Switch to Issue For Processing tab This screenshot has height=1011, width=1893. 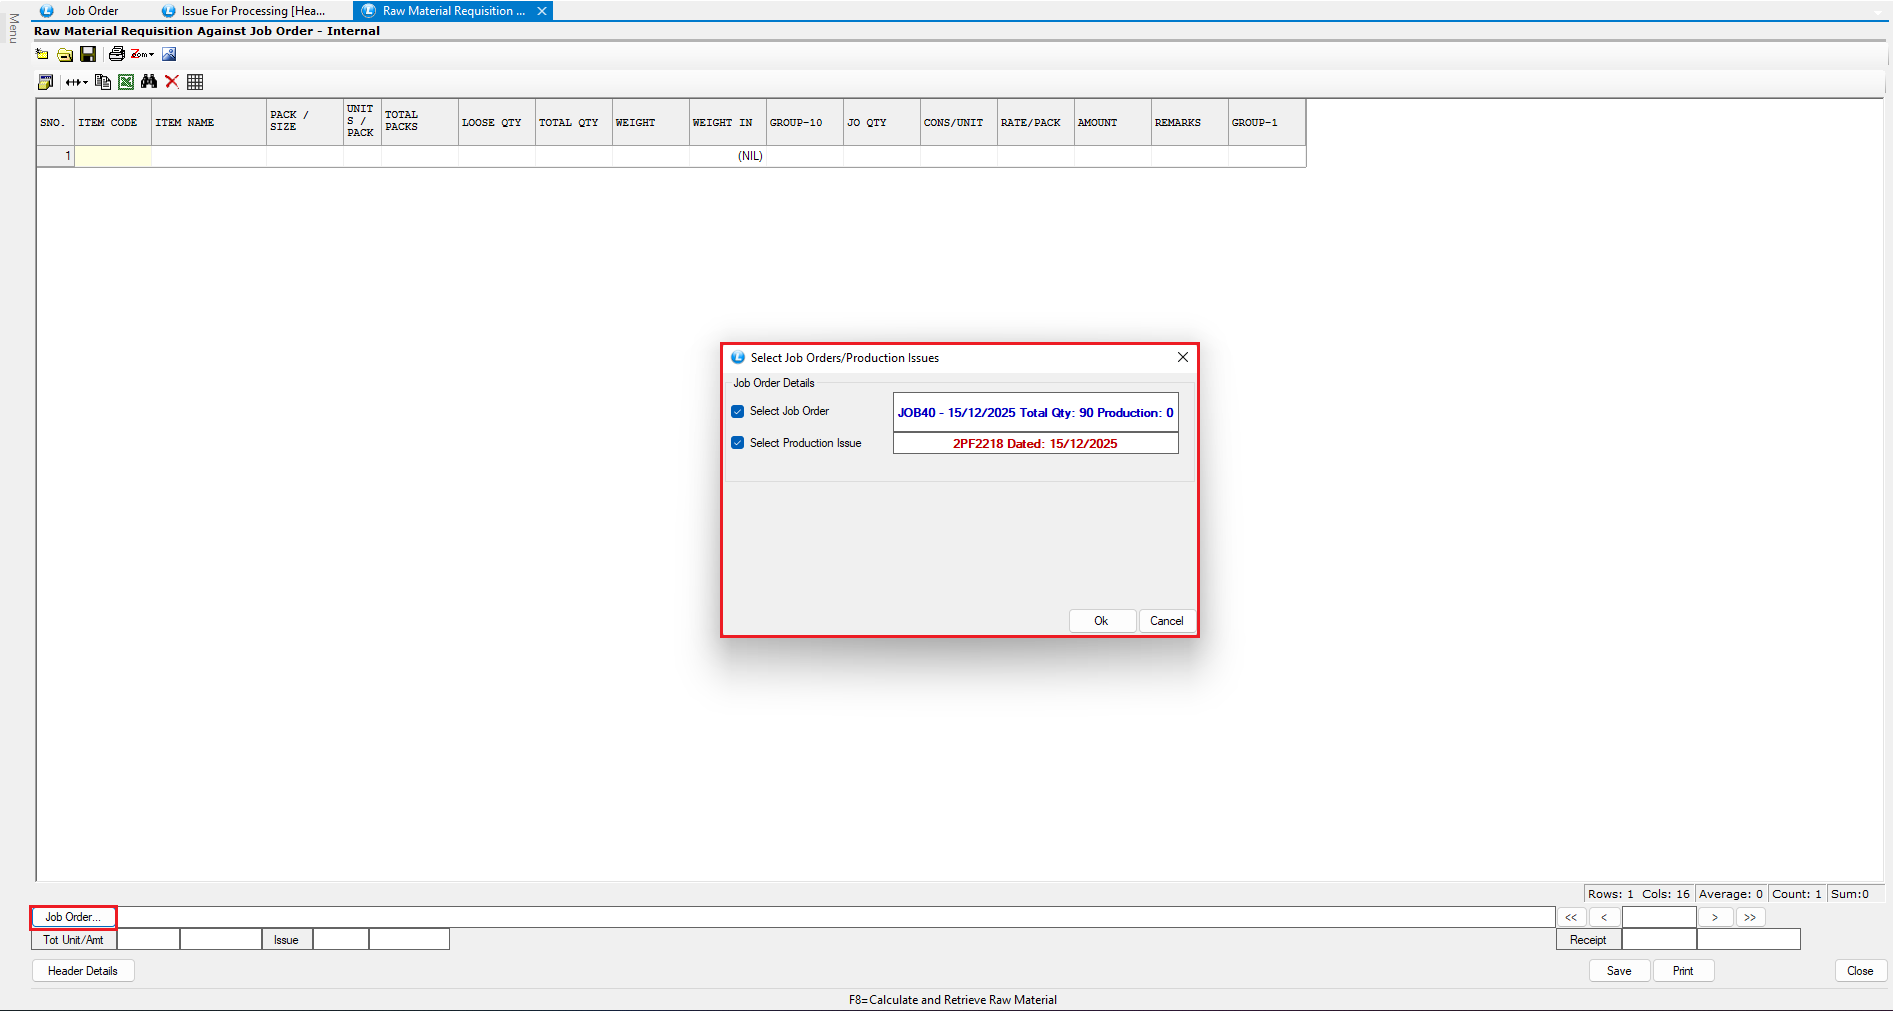252,11
